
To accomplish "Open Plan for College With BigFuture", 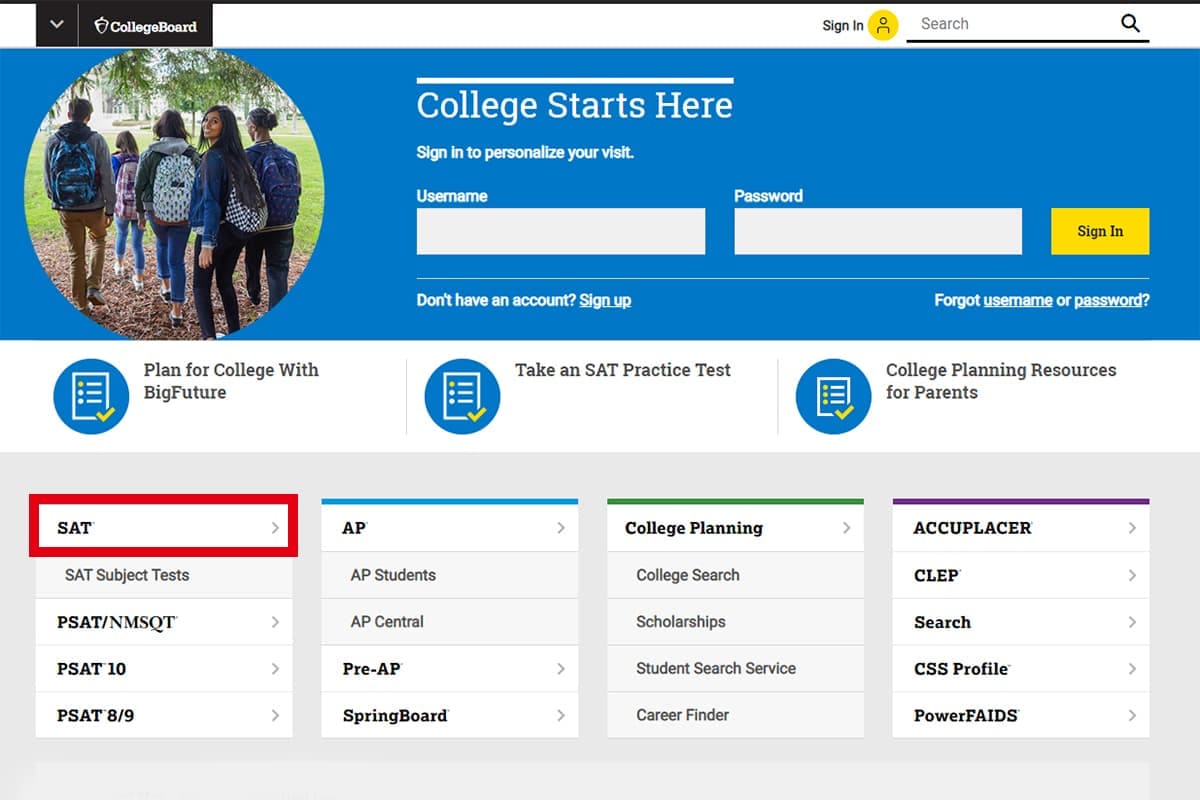I will 231,381.
